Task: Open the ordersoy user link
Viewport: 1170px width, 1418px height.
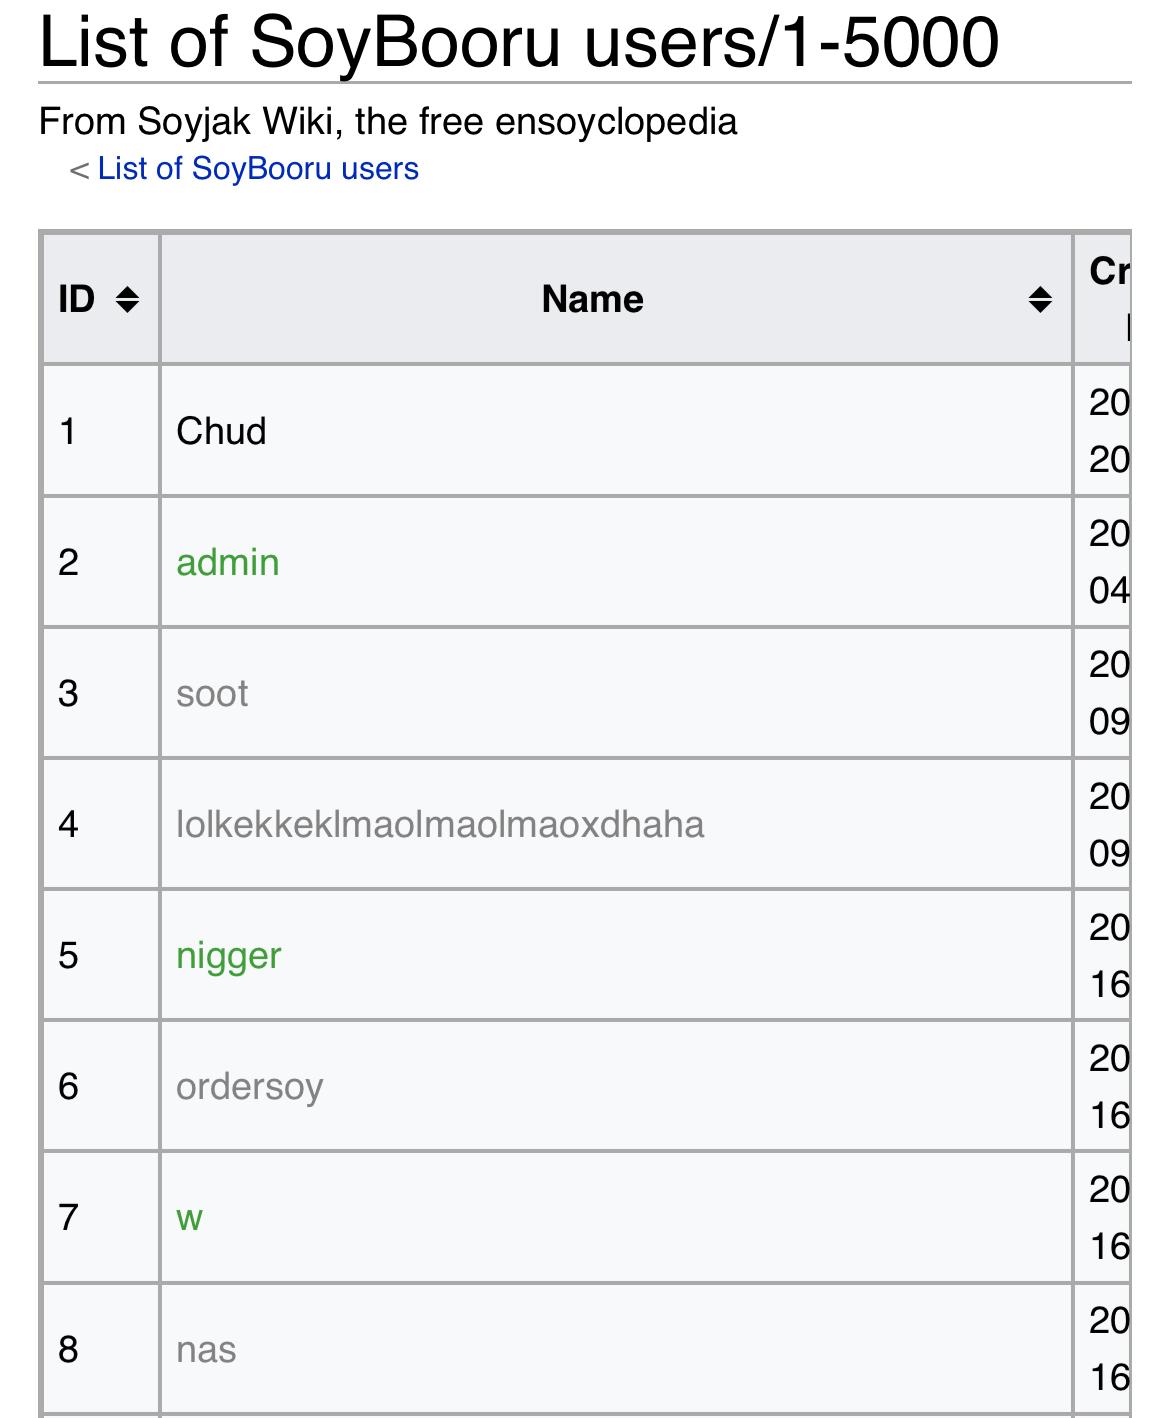Action: pos(249,1086)
